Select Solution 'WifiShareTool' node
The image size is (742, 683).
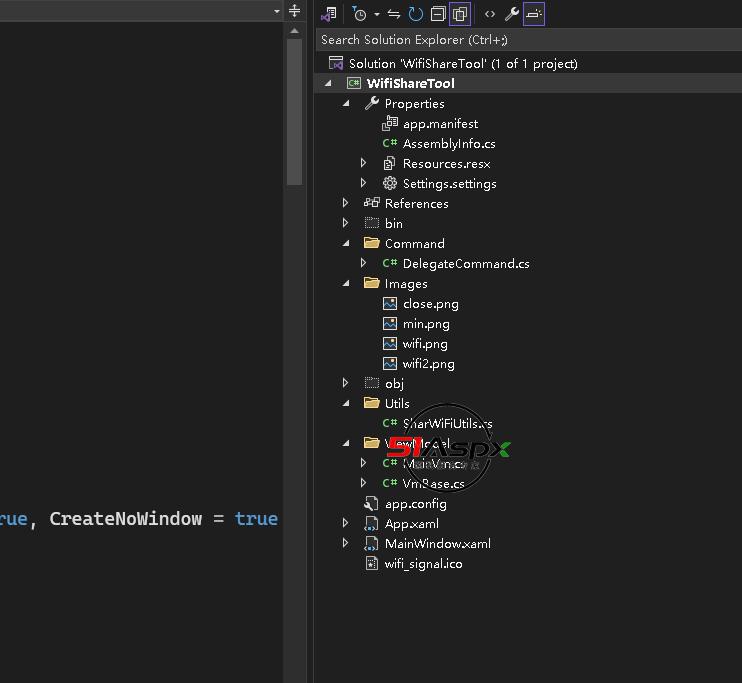463,63
